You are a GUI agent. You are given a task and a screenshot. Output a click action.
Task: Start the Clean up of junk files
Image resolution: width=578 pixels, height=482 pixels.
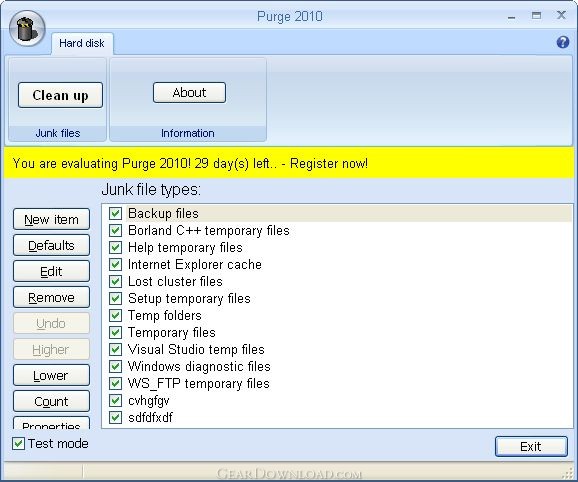pyautogui.click(x=60, y=95)
